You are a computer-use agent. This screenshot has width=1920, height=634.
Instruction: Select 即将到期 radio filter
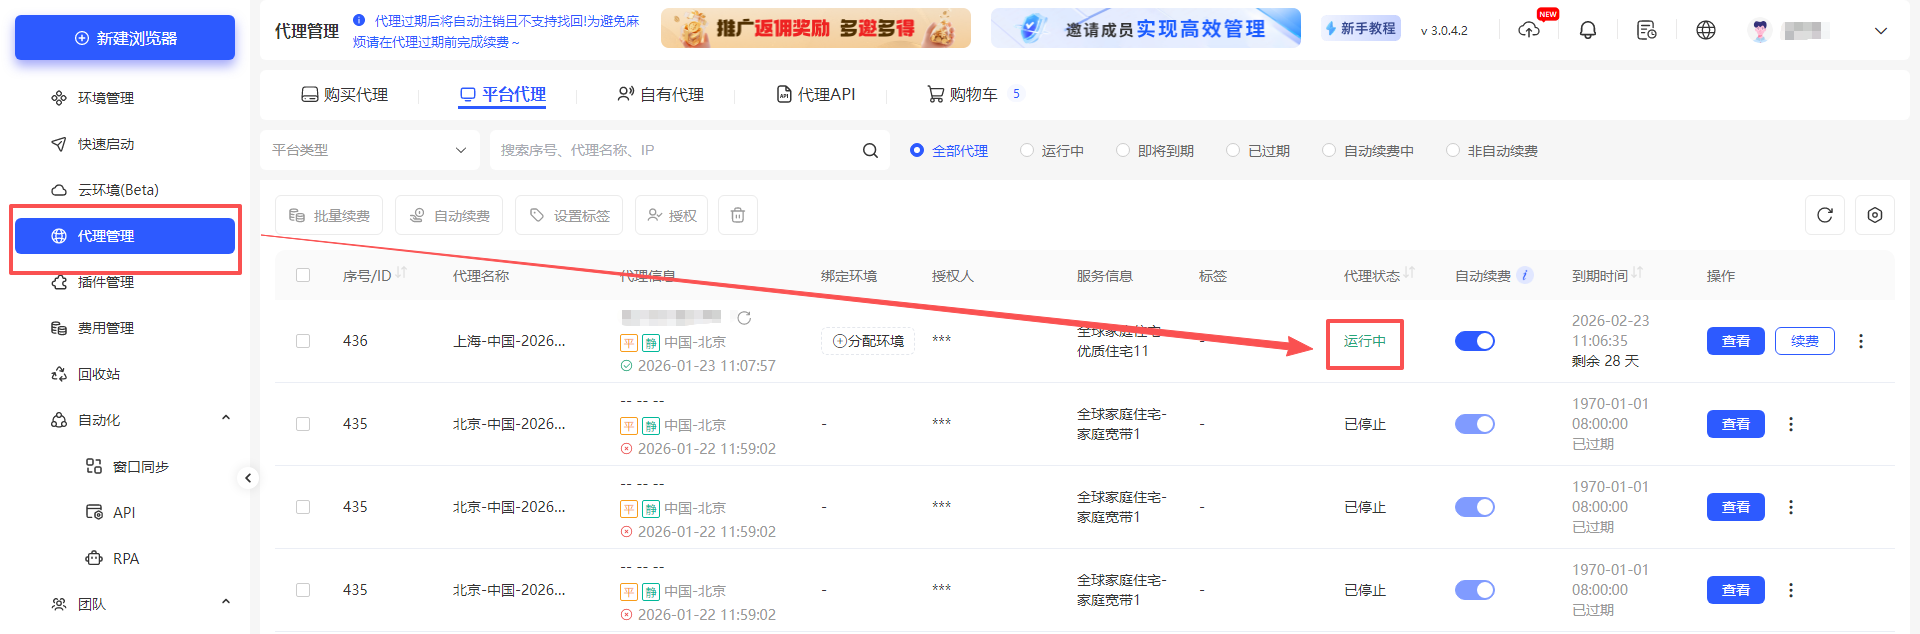pos(1155,151)
